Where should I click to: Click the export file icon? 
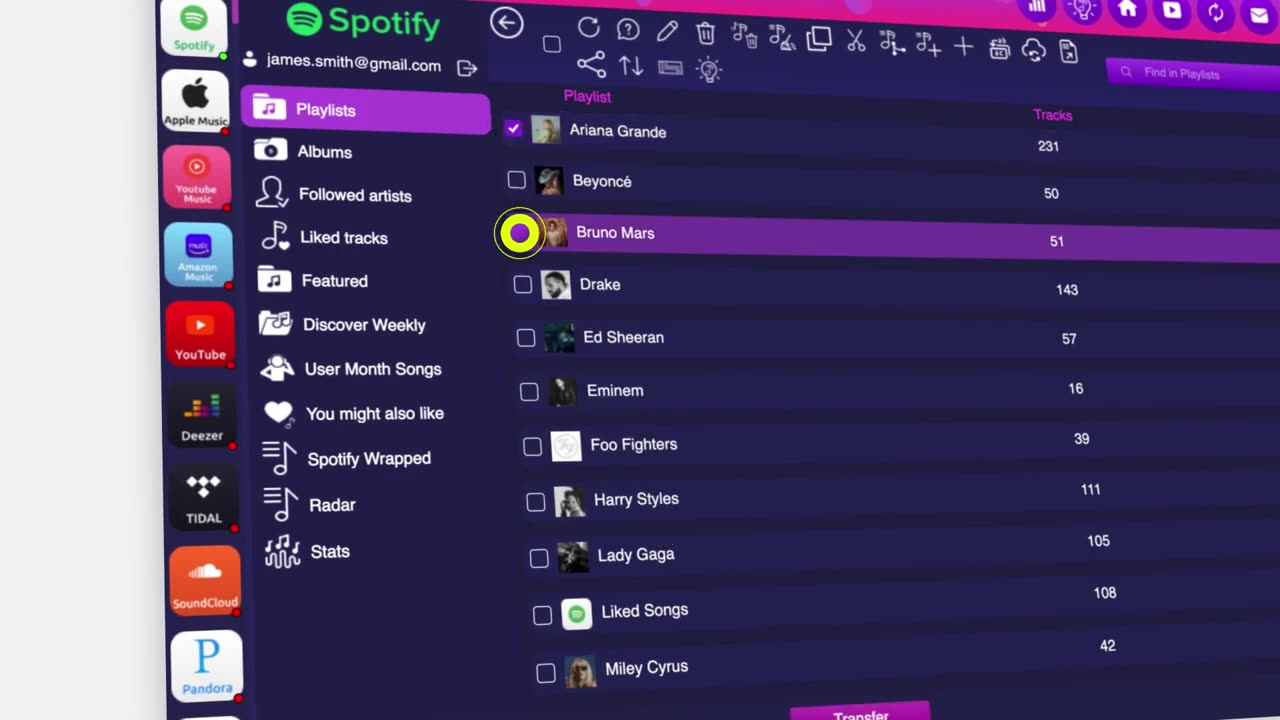[1069, 51]
